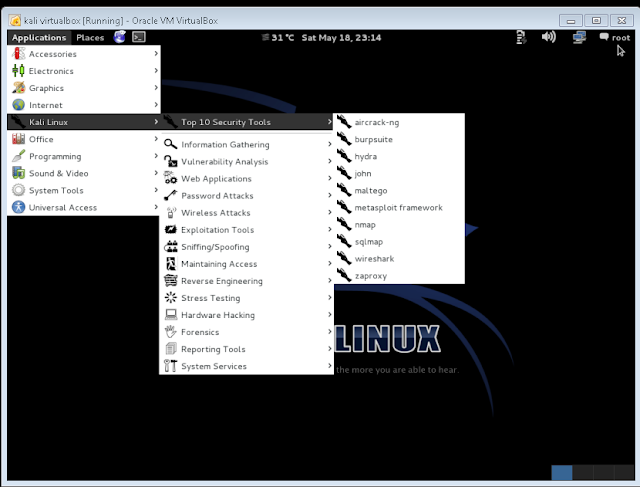Expand the Electronics submenu arrow
The height and width of the screenshot is (487, 640).
pos(156,71)
